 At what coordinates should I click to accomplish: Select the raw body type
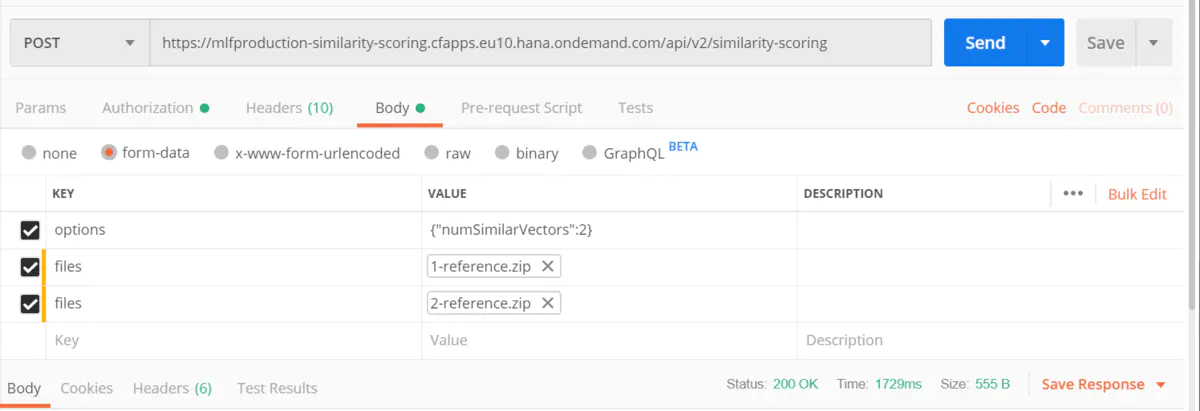431,153
